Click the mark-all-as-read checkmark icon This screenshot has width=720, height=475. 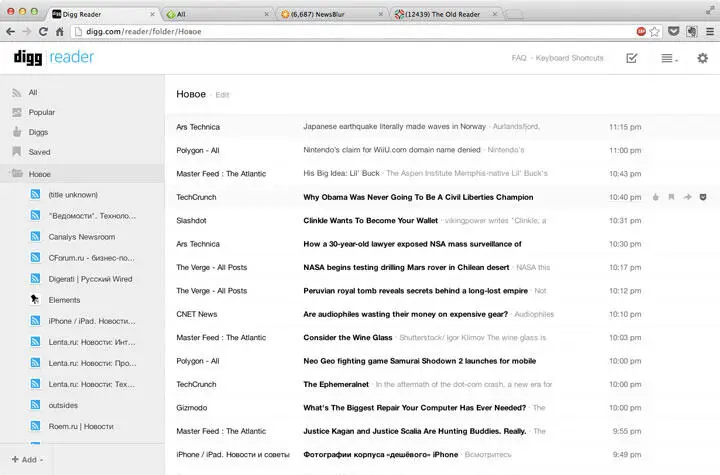click(x=632, y=58)
